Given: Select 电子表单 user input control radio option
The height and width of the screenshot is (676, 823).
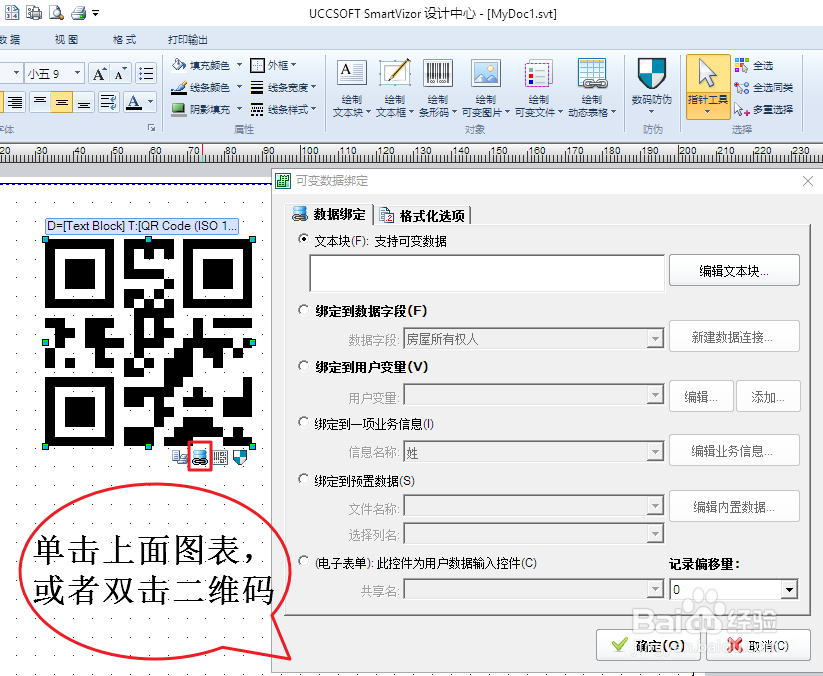Looking at the screenshot, I should tap(303, 561).
